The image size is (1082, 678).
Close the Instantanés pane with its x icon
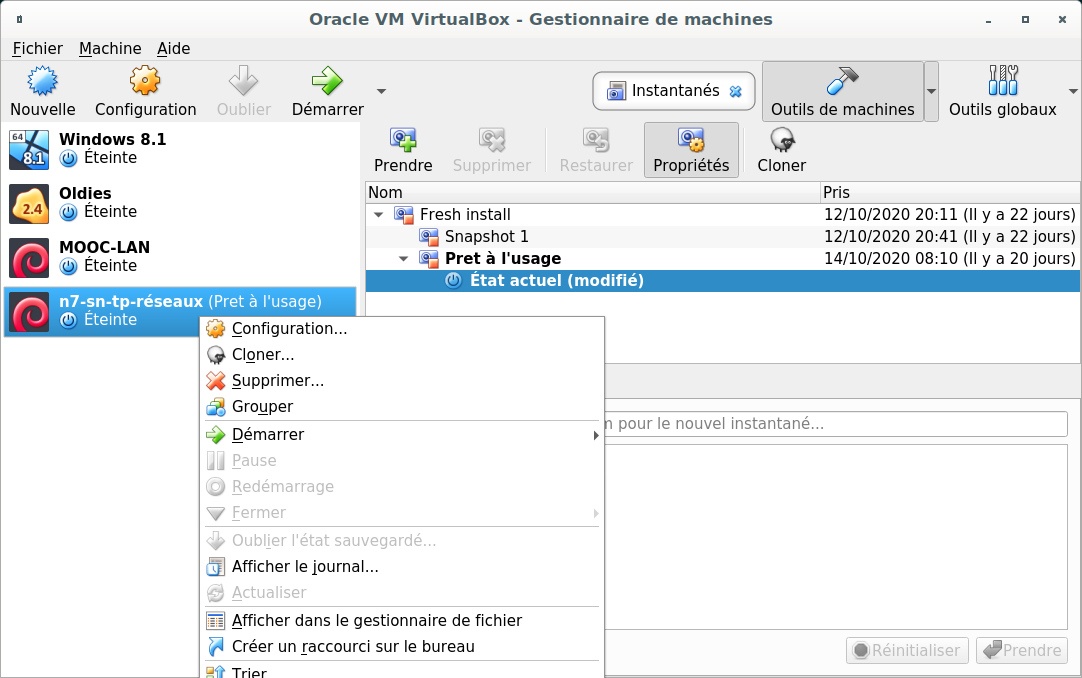pos(736,91)
